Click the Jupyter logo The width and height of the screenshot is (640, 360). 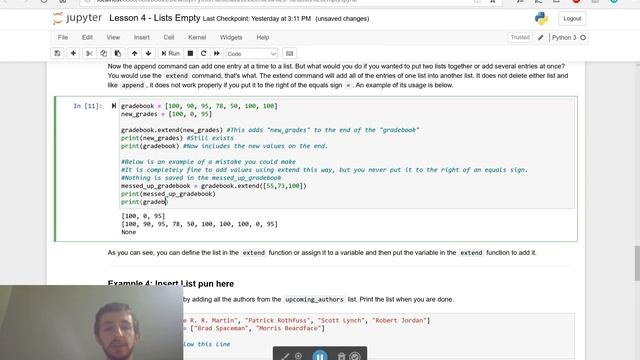pos(77,18)
